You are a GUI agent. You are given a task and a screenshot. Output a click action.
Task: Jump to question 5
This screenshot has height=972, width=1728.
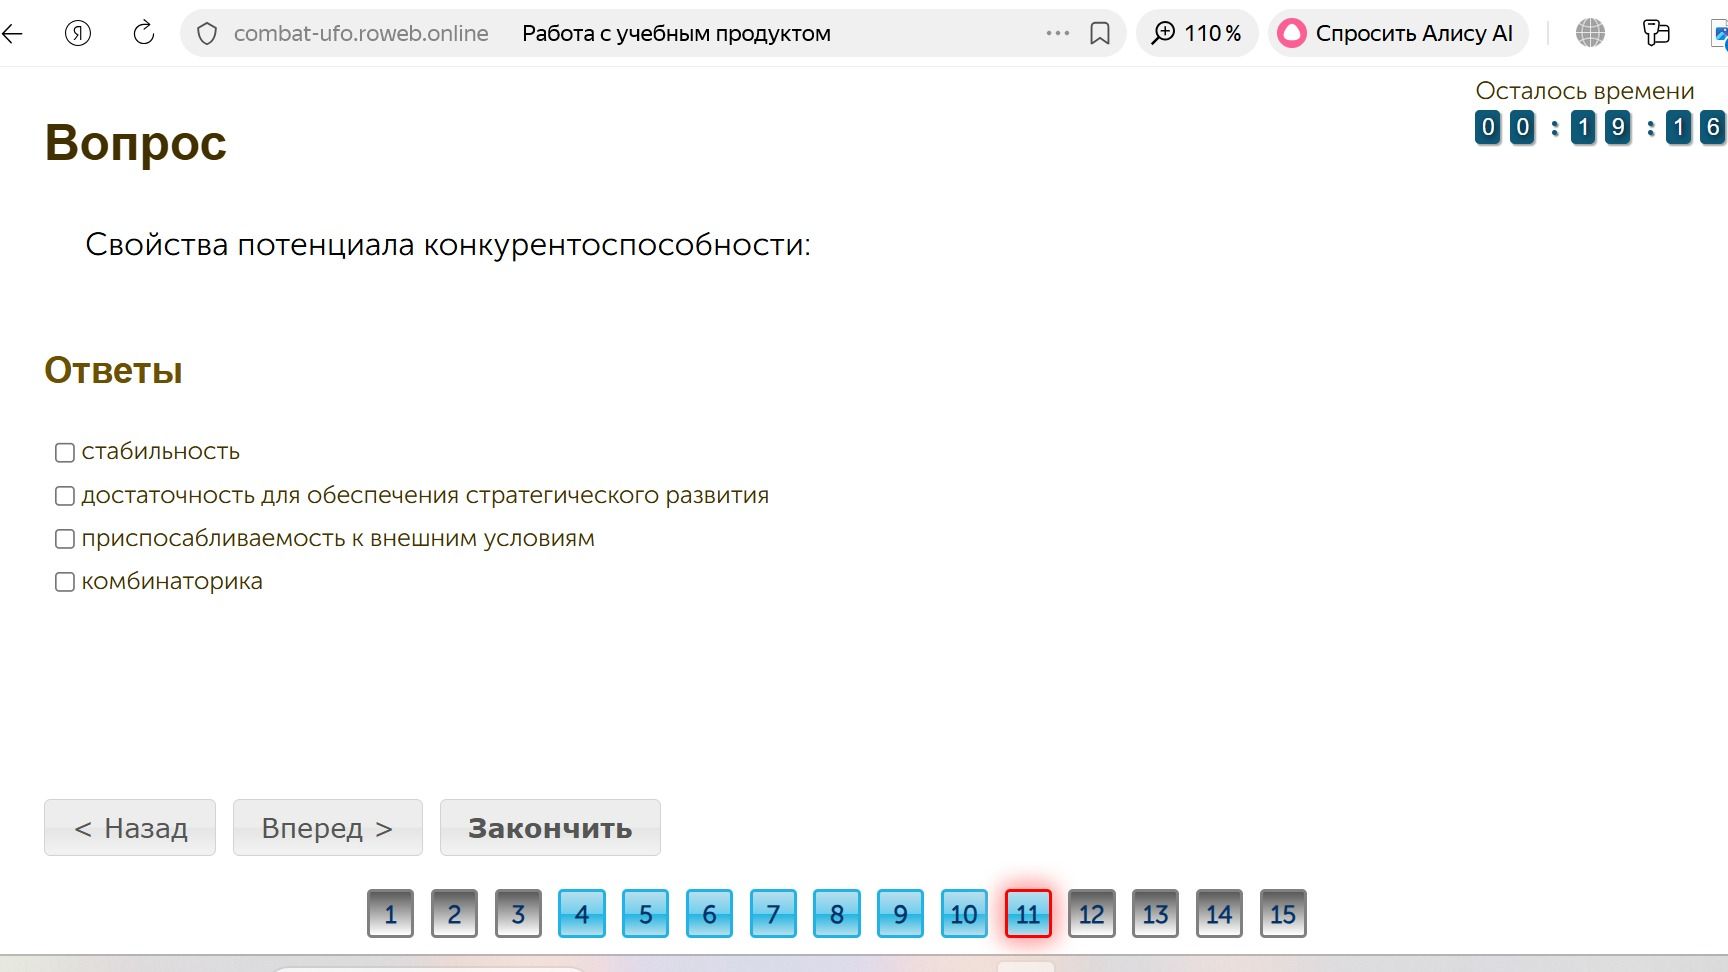click(645, 914)
